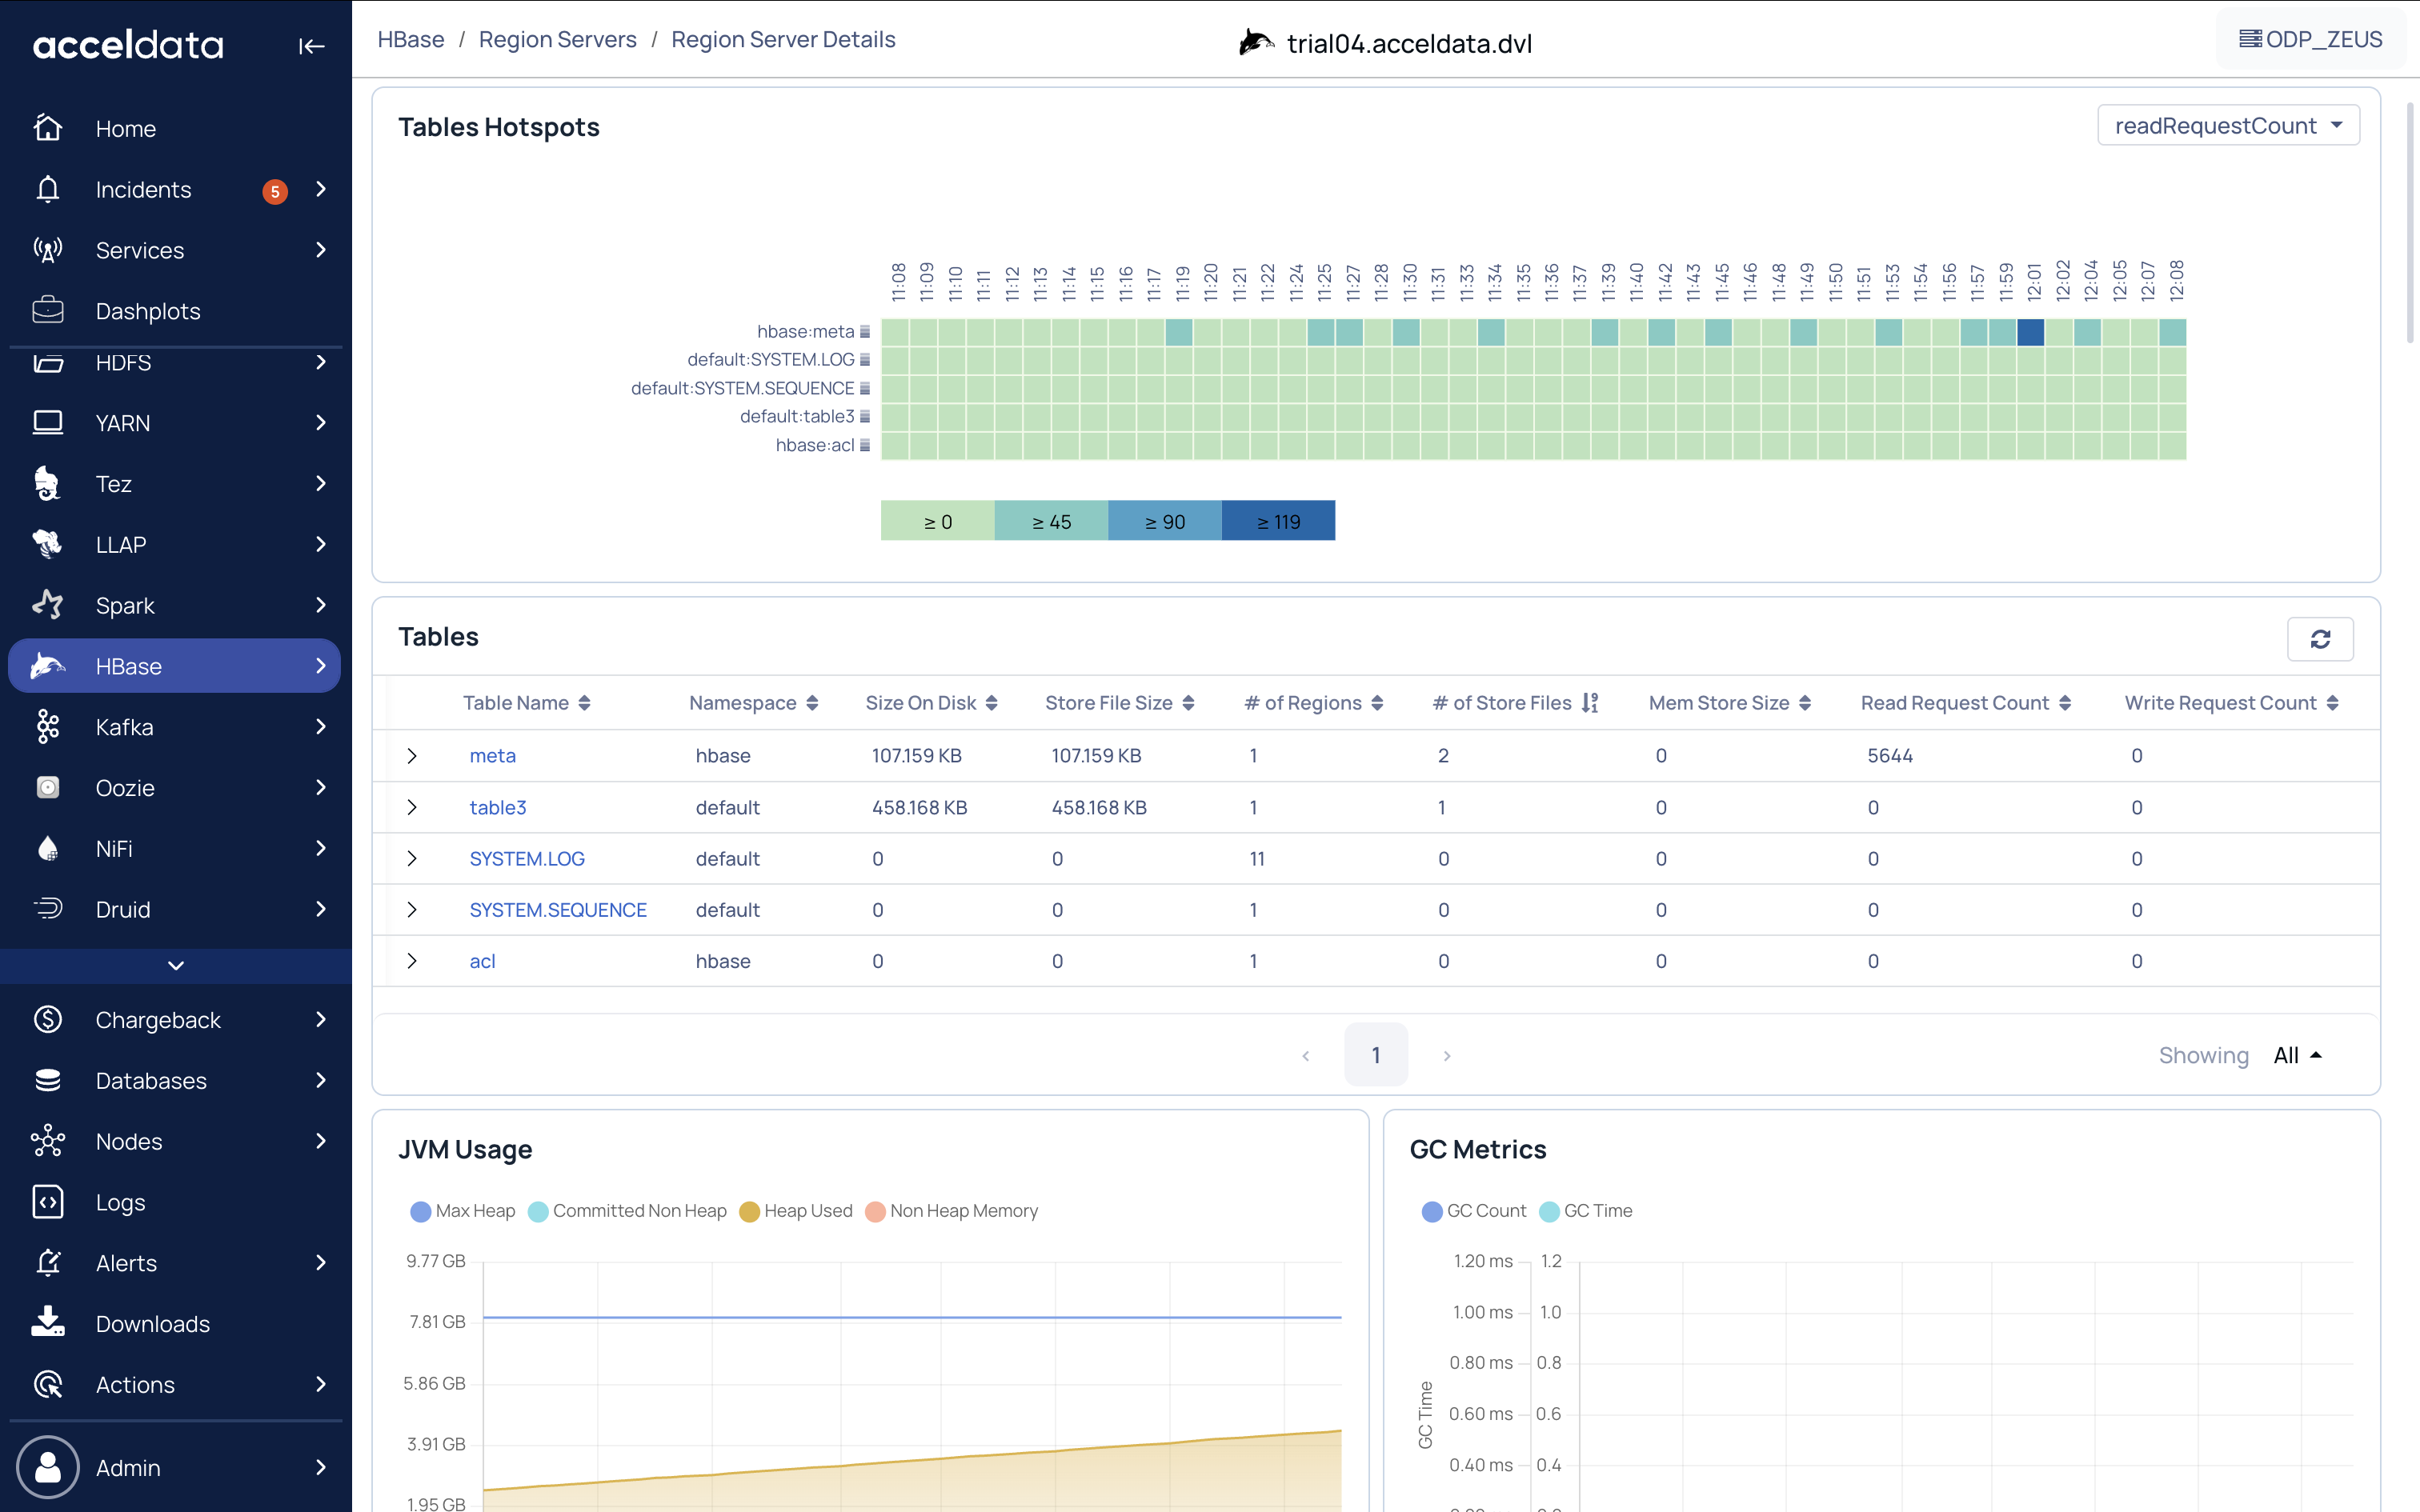Expand the meta table row
2420x1512 pixels.
pyautogui.click(x=412, y=756)
